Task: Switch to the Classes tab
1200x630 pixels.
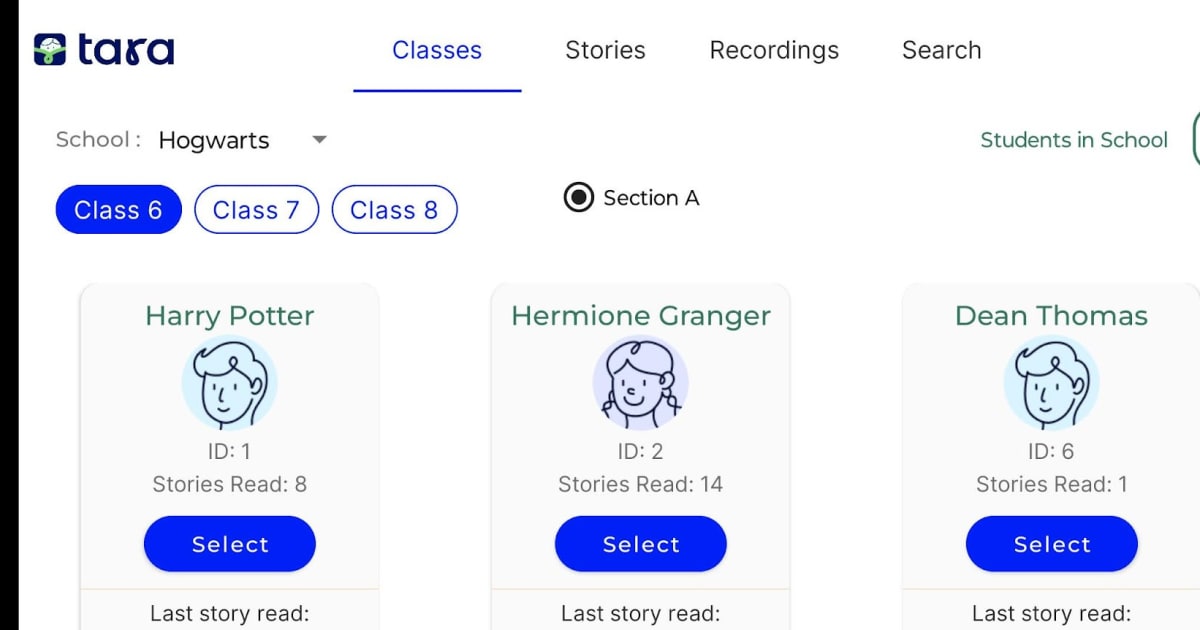Action: (x=437, y=50)
